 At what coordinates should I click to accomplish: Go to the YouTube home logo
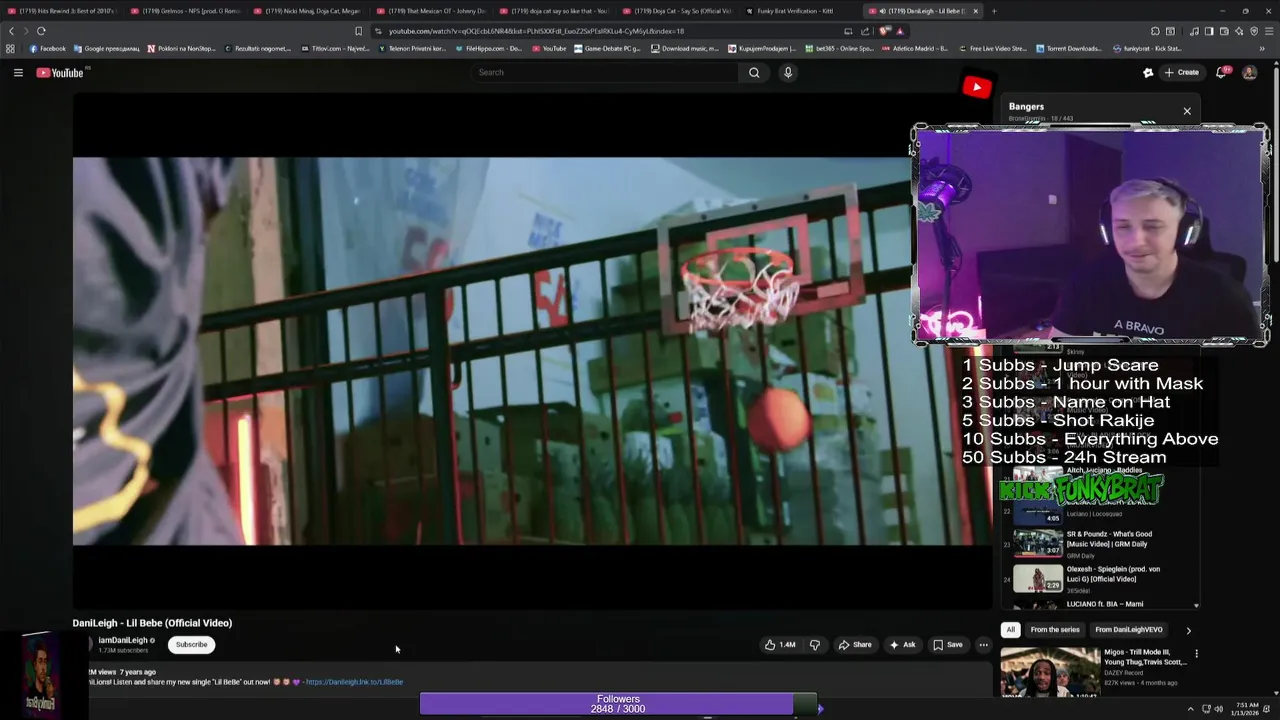60,72
